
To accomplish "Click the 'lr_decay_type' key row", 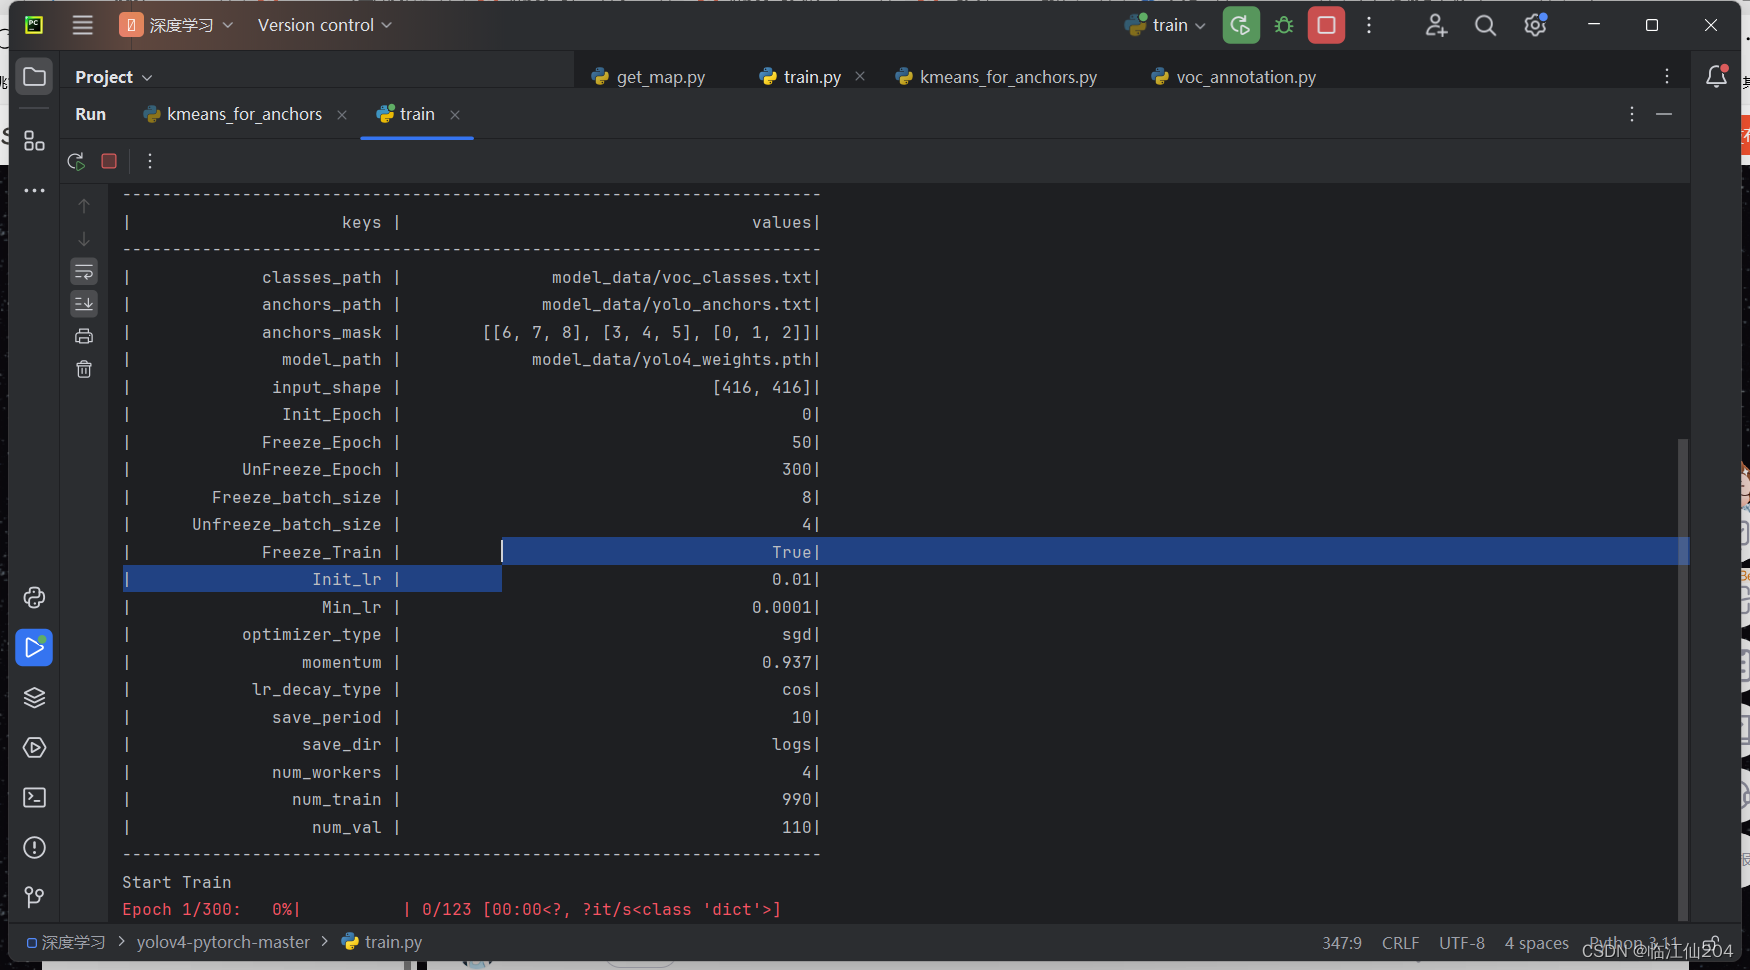I will 316,689.
